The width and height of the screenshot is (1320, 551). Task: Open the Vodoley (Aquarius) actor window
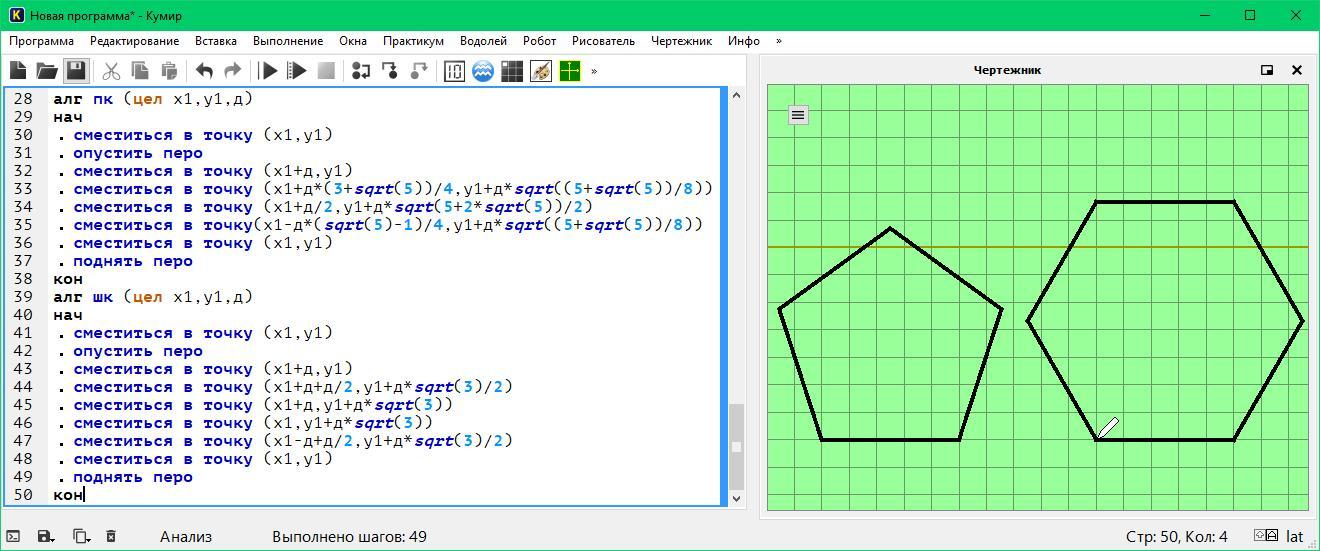483,71
